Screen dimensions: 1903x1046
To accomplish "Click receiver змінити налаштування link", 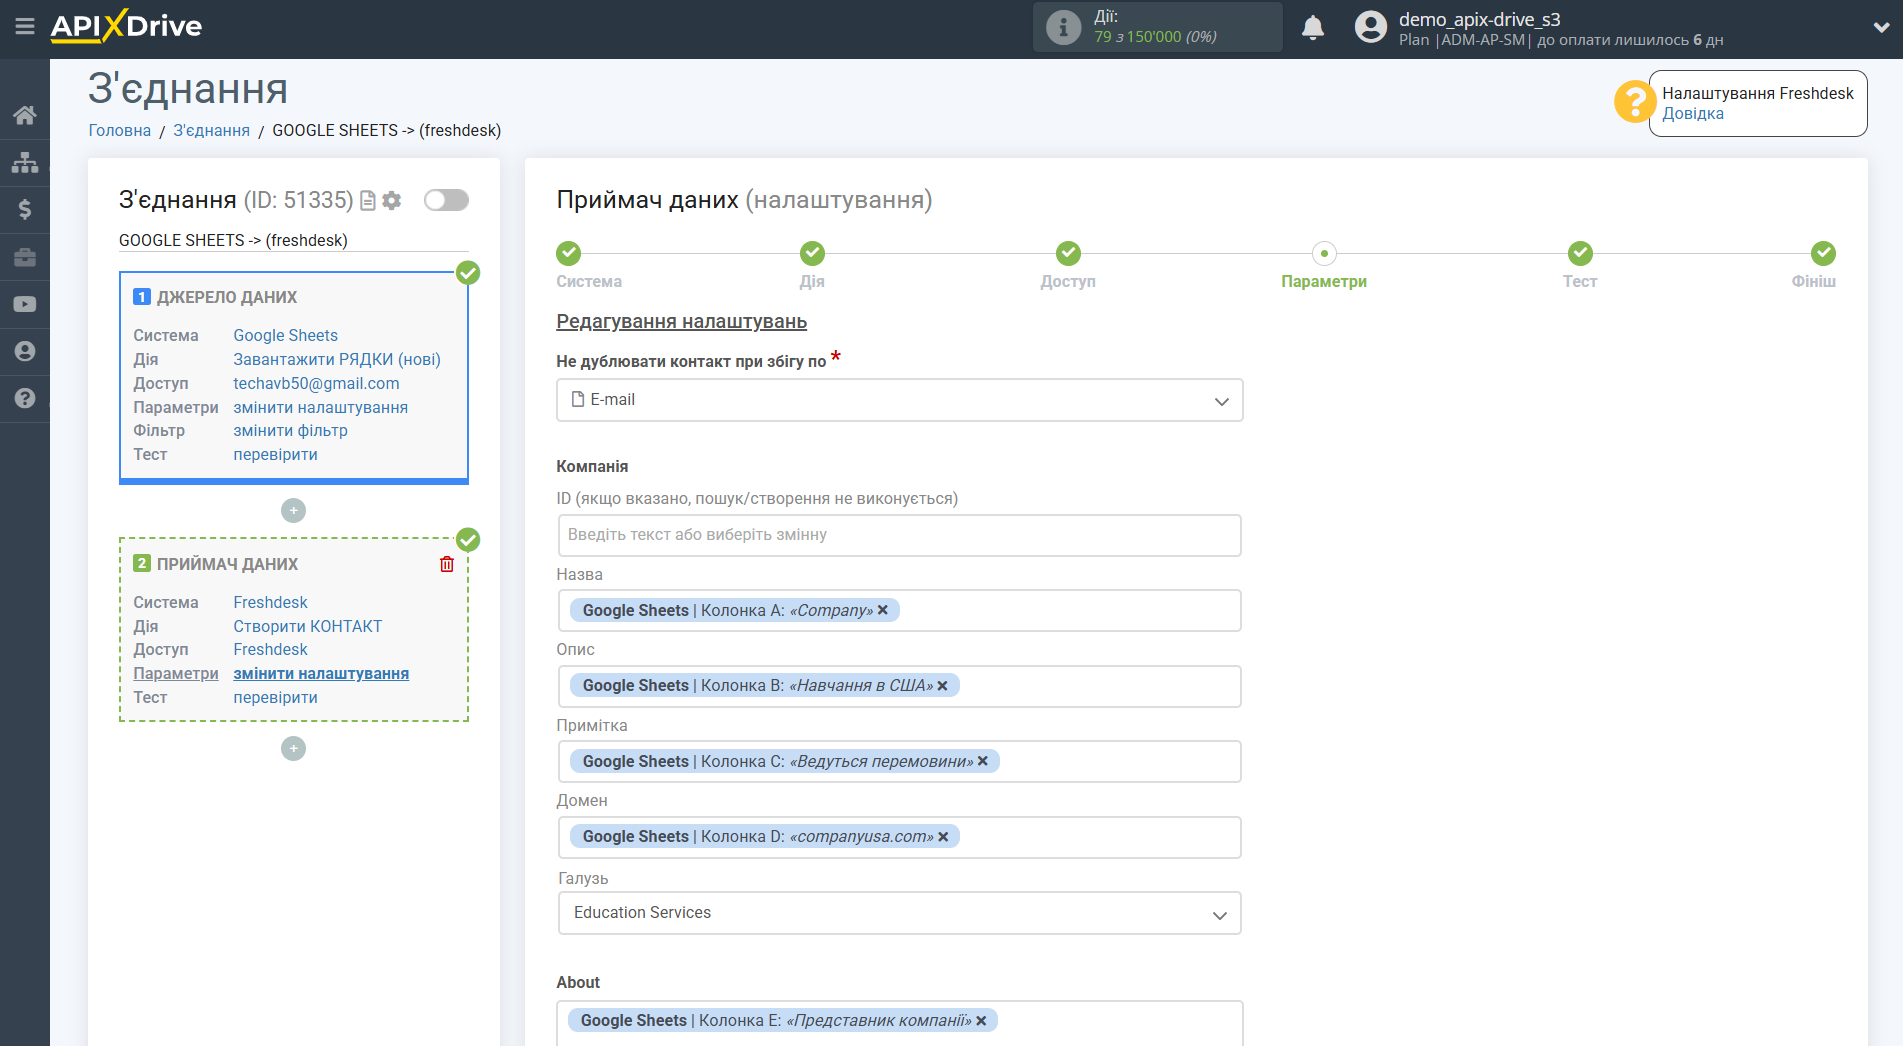I will tap(321, 674).
